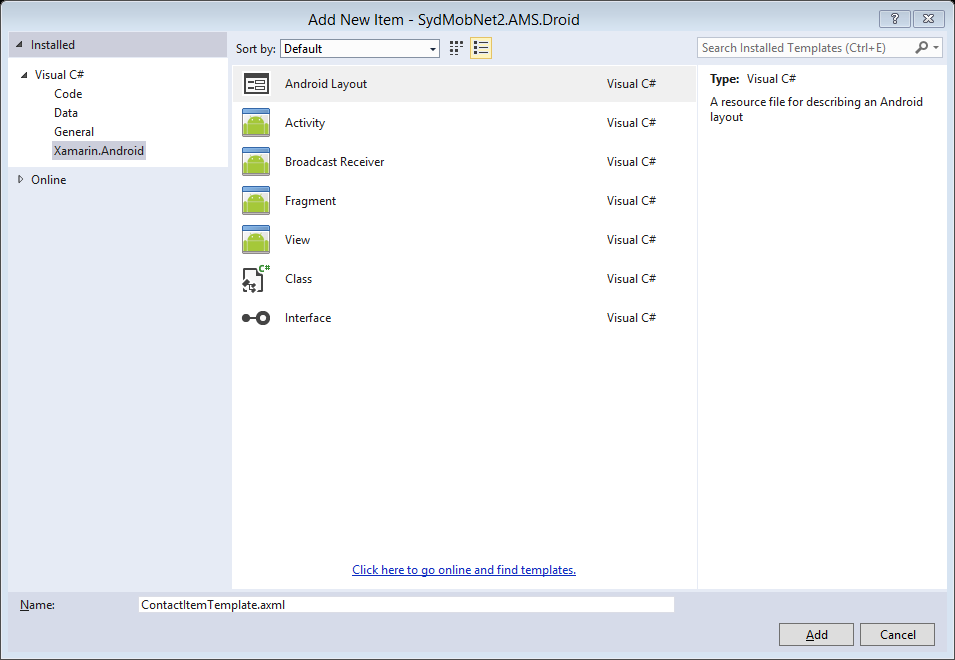Select the Visual C# tree label

59,75
